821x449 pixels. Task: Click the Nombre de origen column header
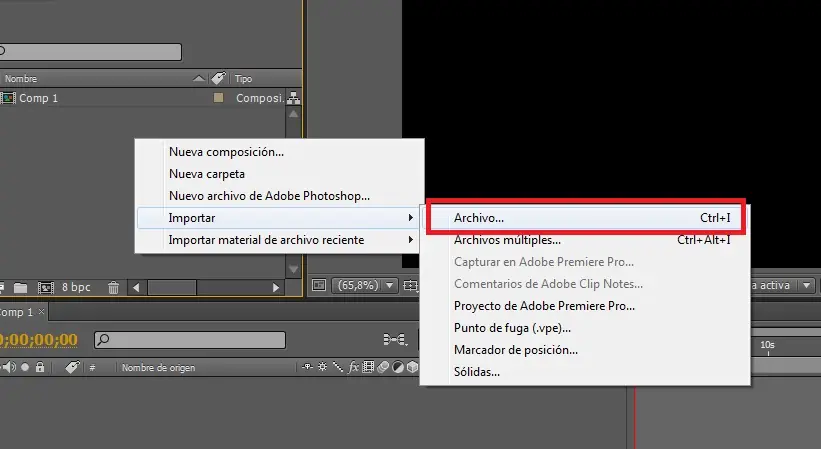click(158, 368)
